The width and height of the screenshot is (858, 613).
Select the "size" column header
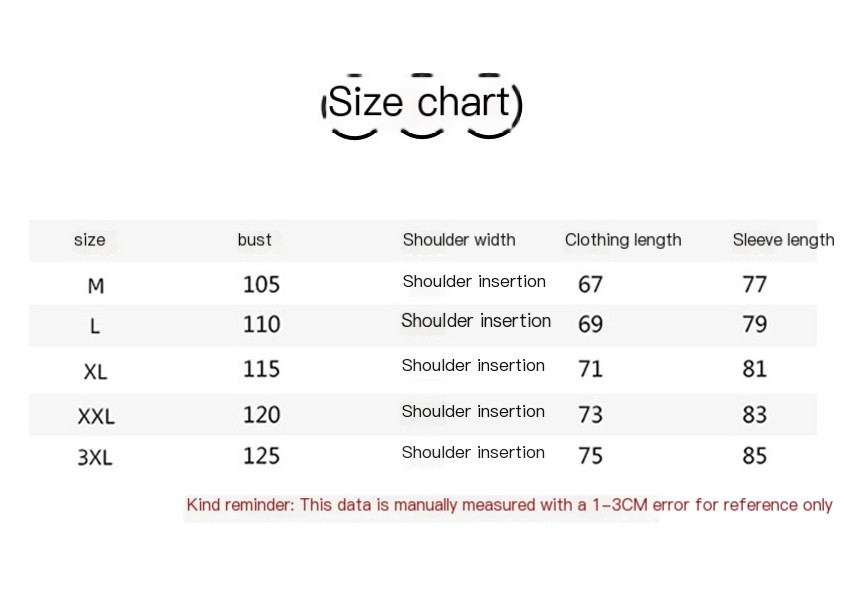click(x=89, y=240)
